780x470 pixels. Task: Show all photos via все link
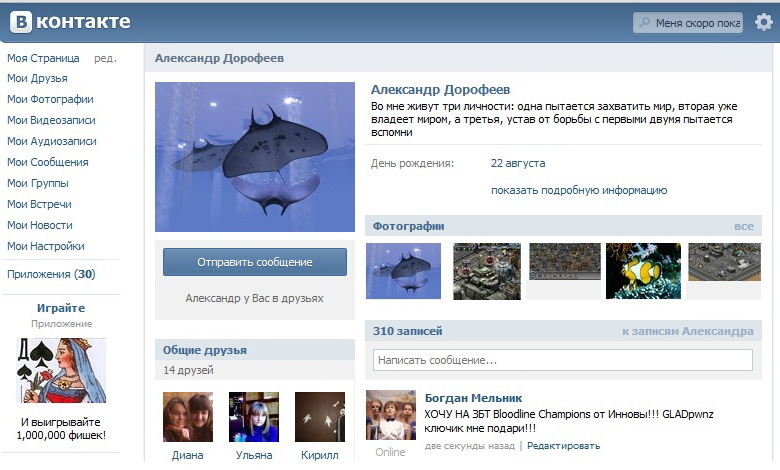744,226
